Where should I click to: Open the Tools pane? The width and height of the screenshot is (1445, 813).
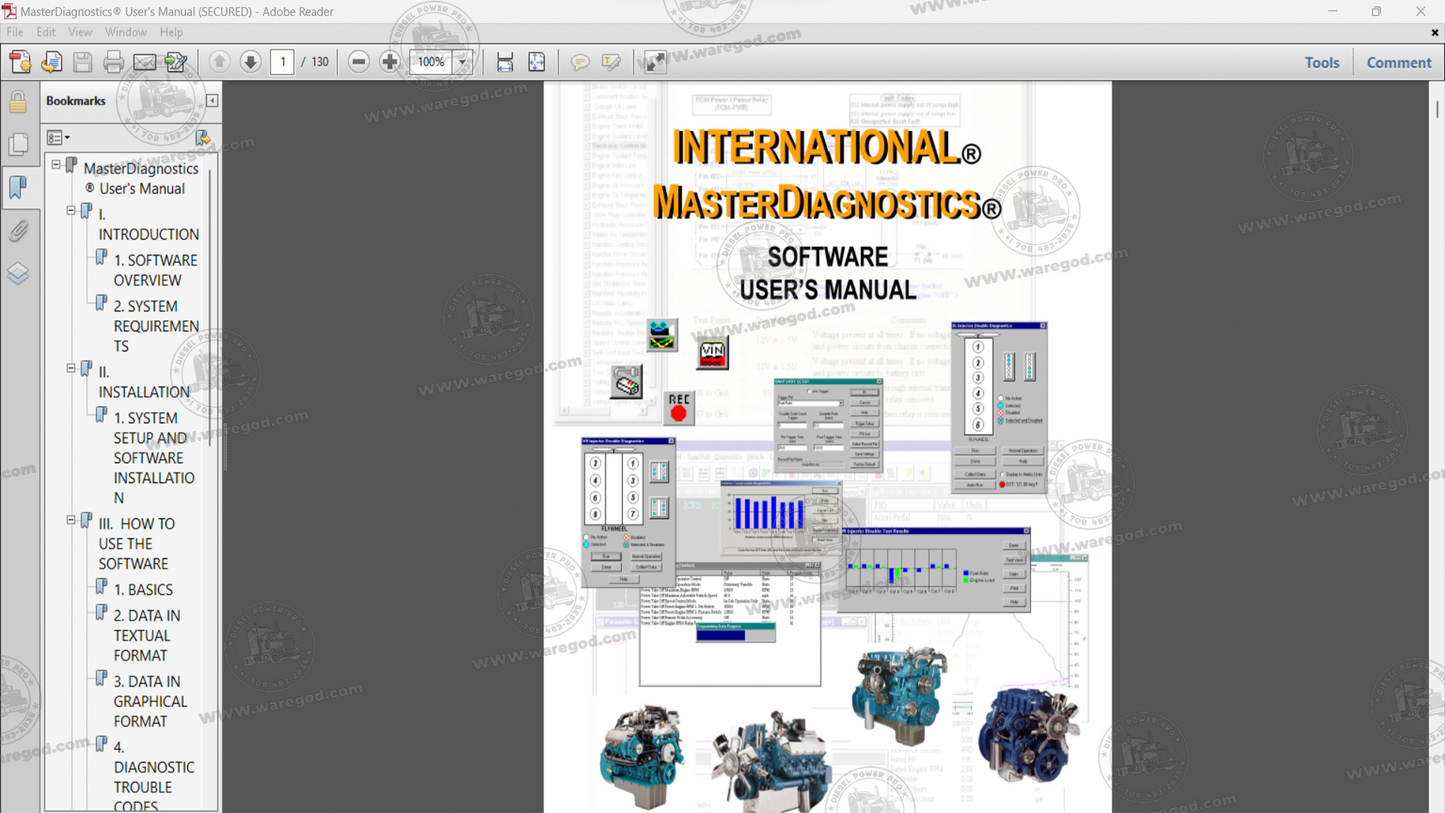click(x=1322, y=61)
